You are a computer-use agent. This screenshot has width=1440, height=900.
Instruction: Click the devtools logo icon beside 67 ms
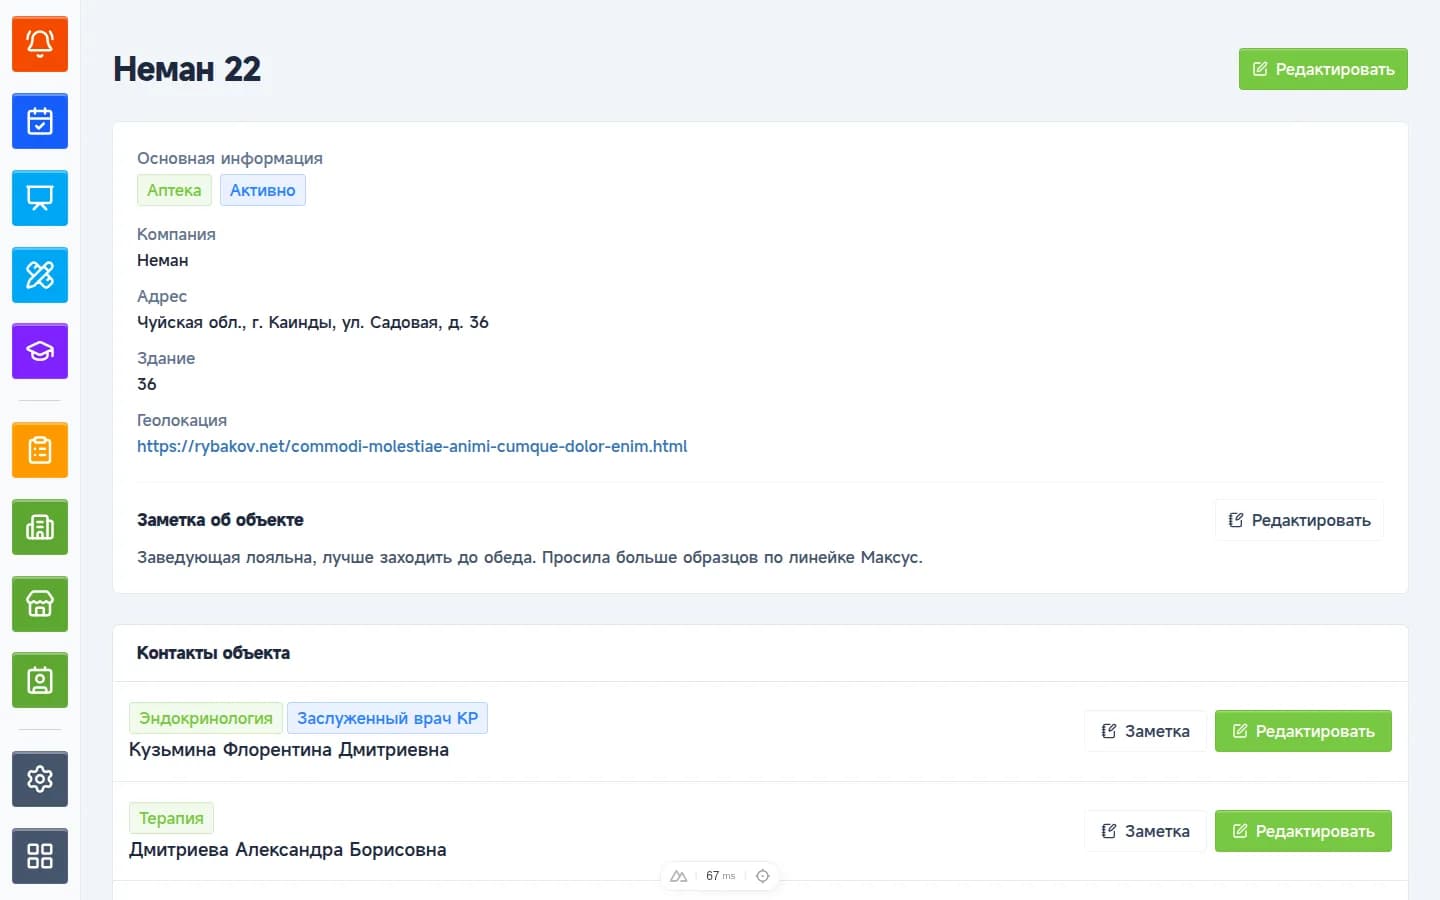click(x=679, y=876)
